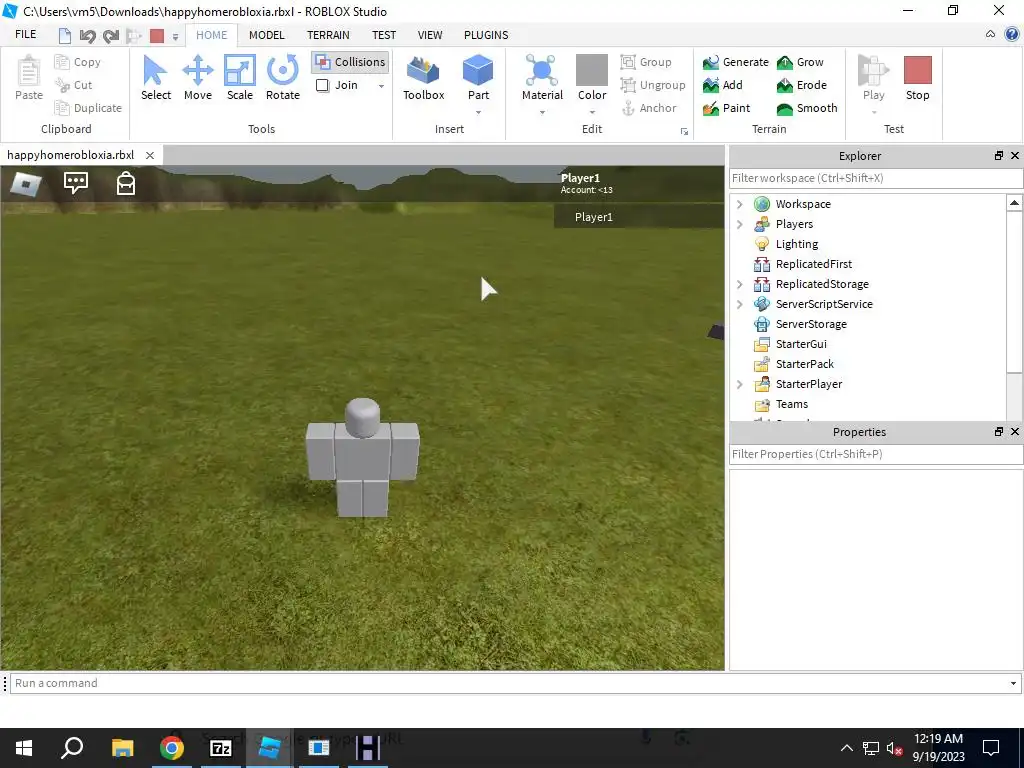Click the Copy button
This screenshot has height=768, width=1024.
click(x=78, y=62)
